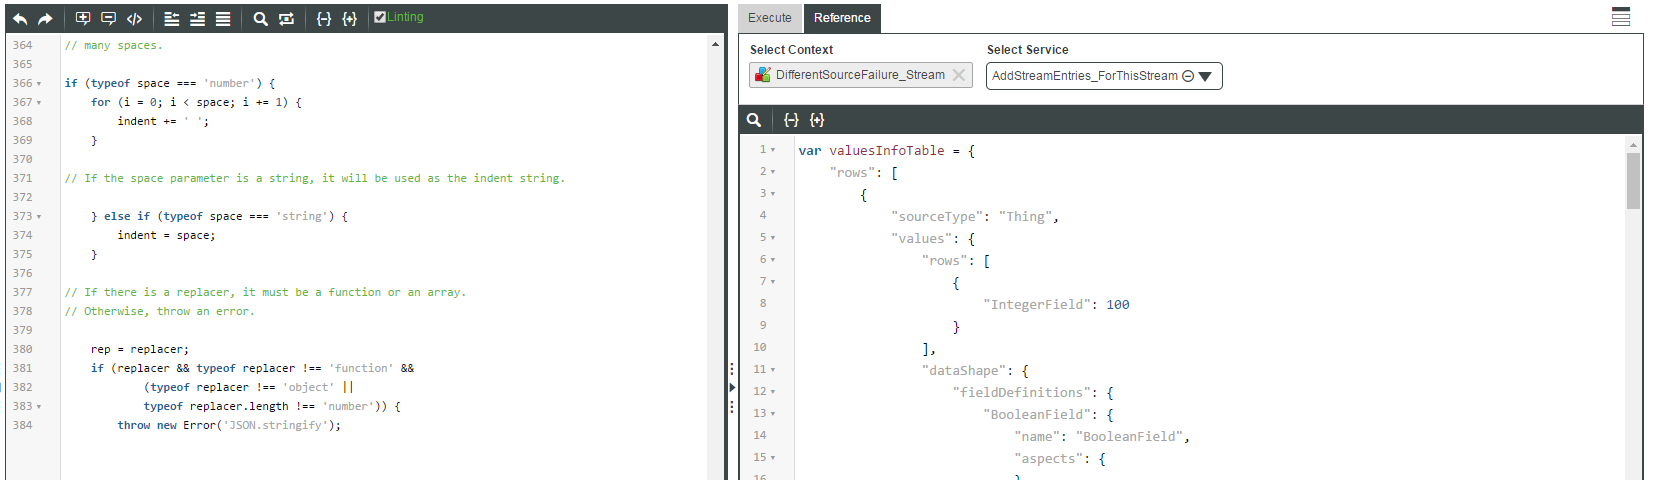Remove the DifferentSourceFailure_Stream context with the X
The height and width of the screenshot is (480, 1653).
pos(958,75)
